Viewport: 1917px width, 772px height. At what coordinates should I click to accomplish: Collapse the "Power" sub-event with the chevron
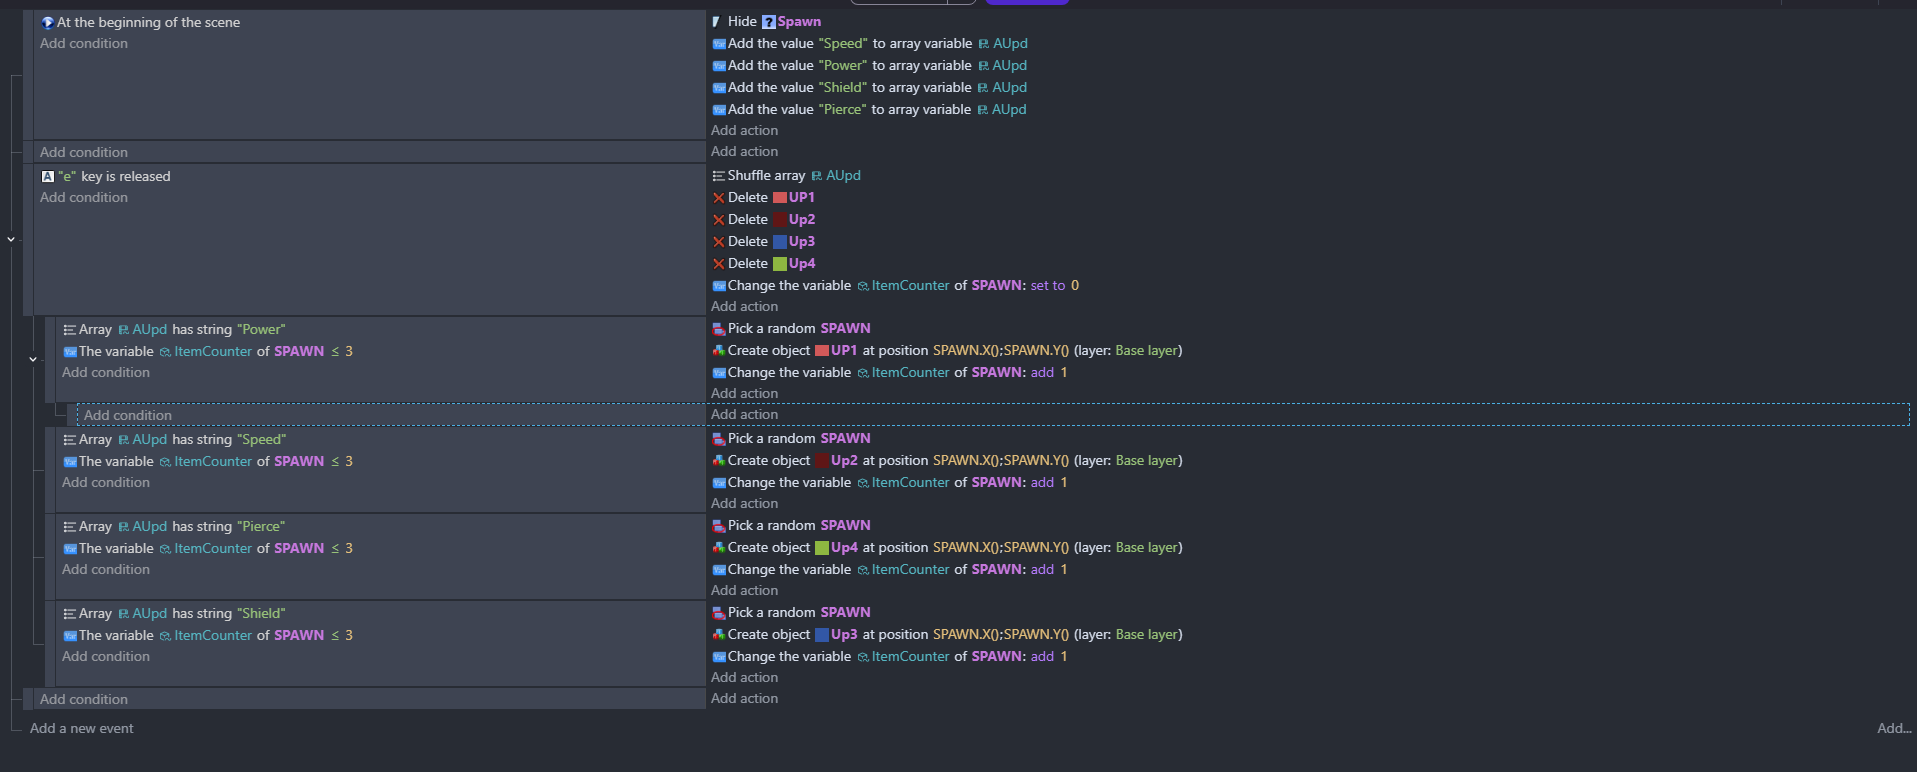33,359
